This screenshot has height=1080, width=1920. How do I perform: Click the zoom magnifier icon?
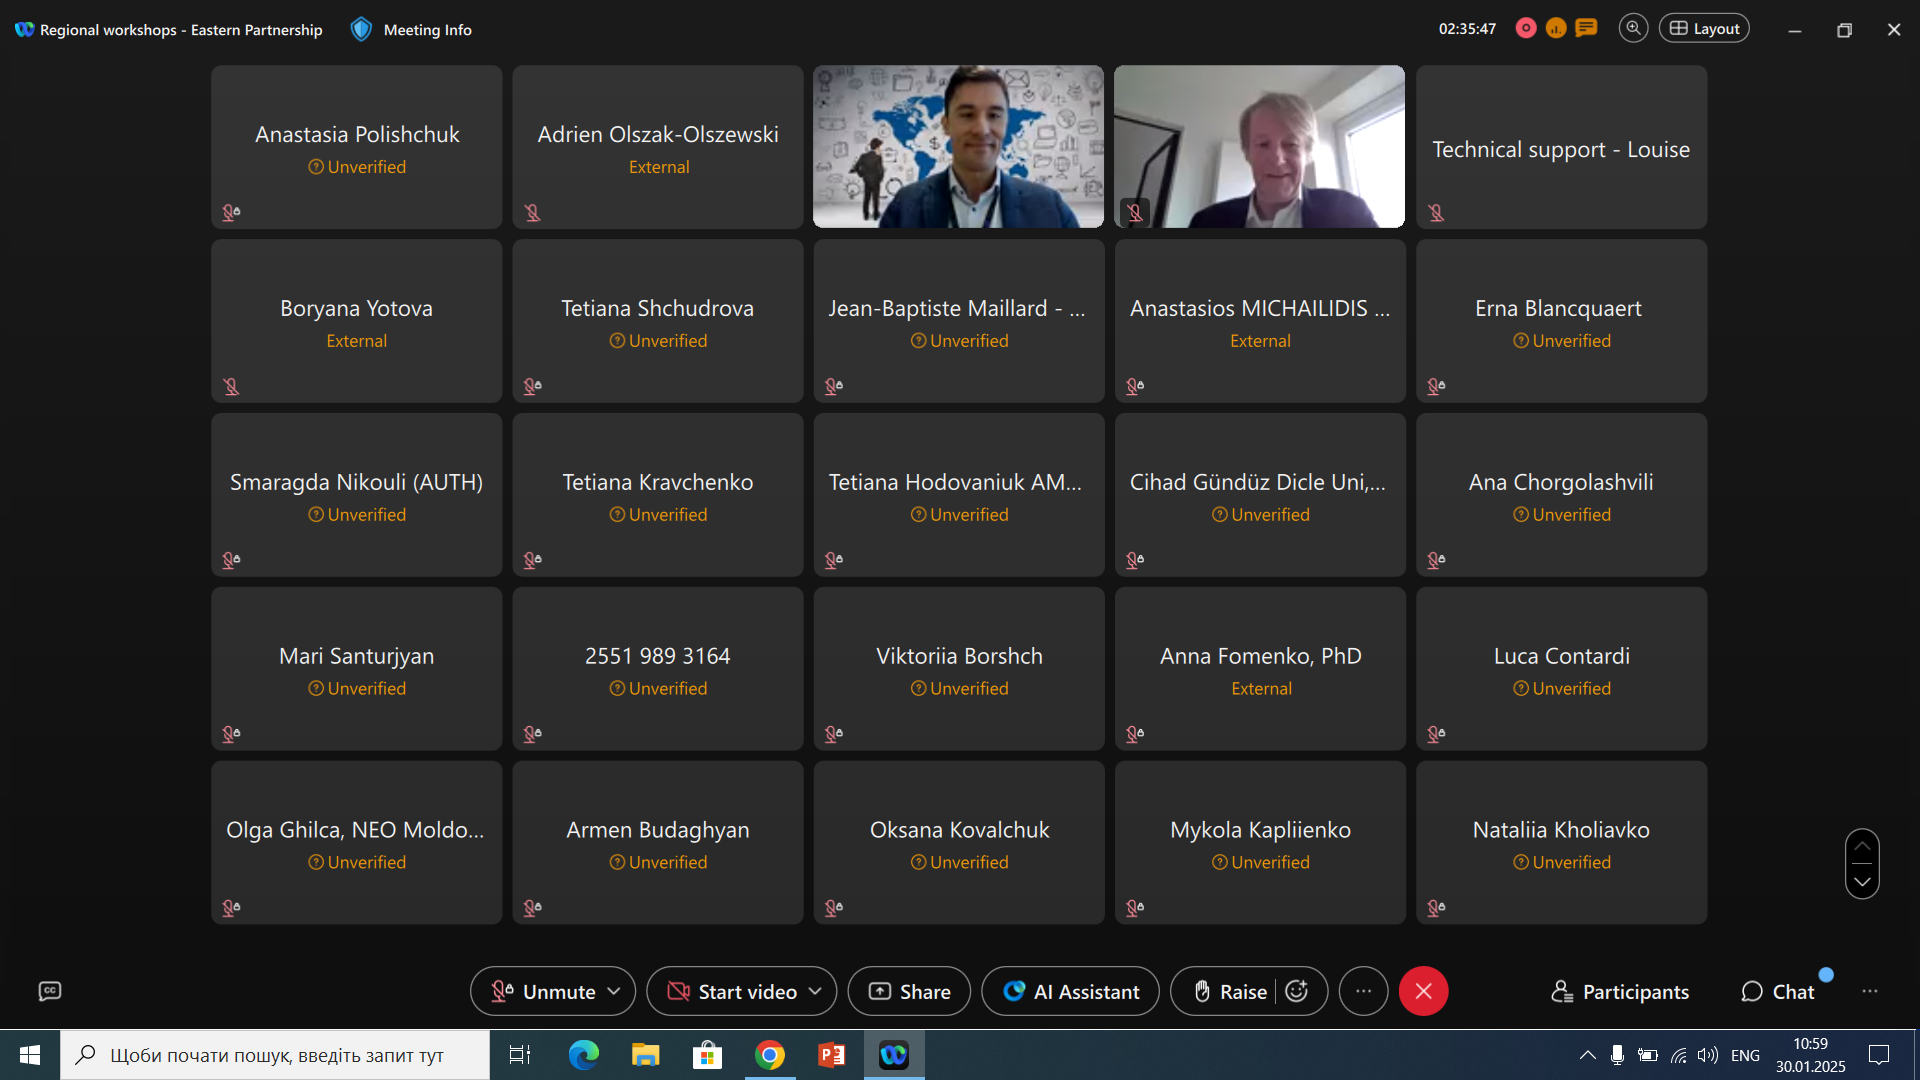(x=1633, y=28)
